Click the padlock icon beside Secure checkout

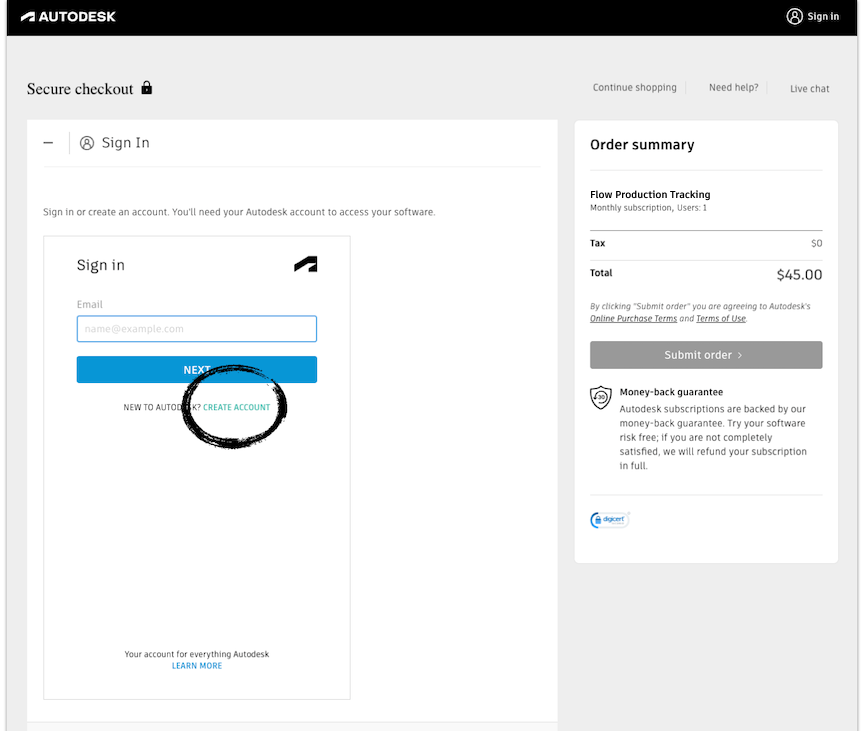coord(147,88)
